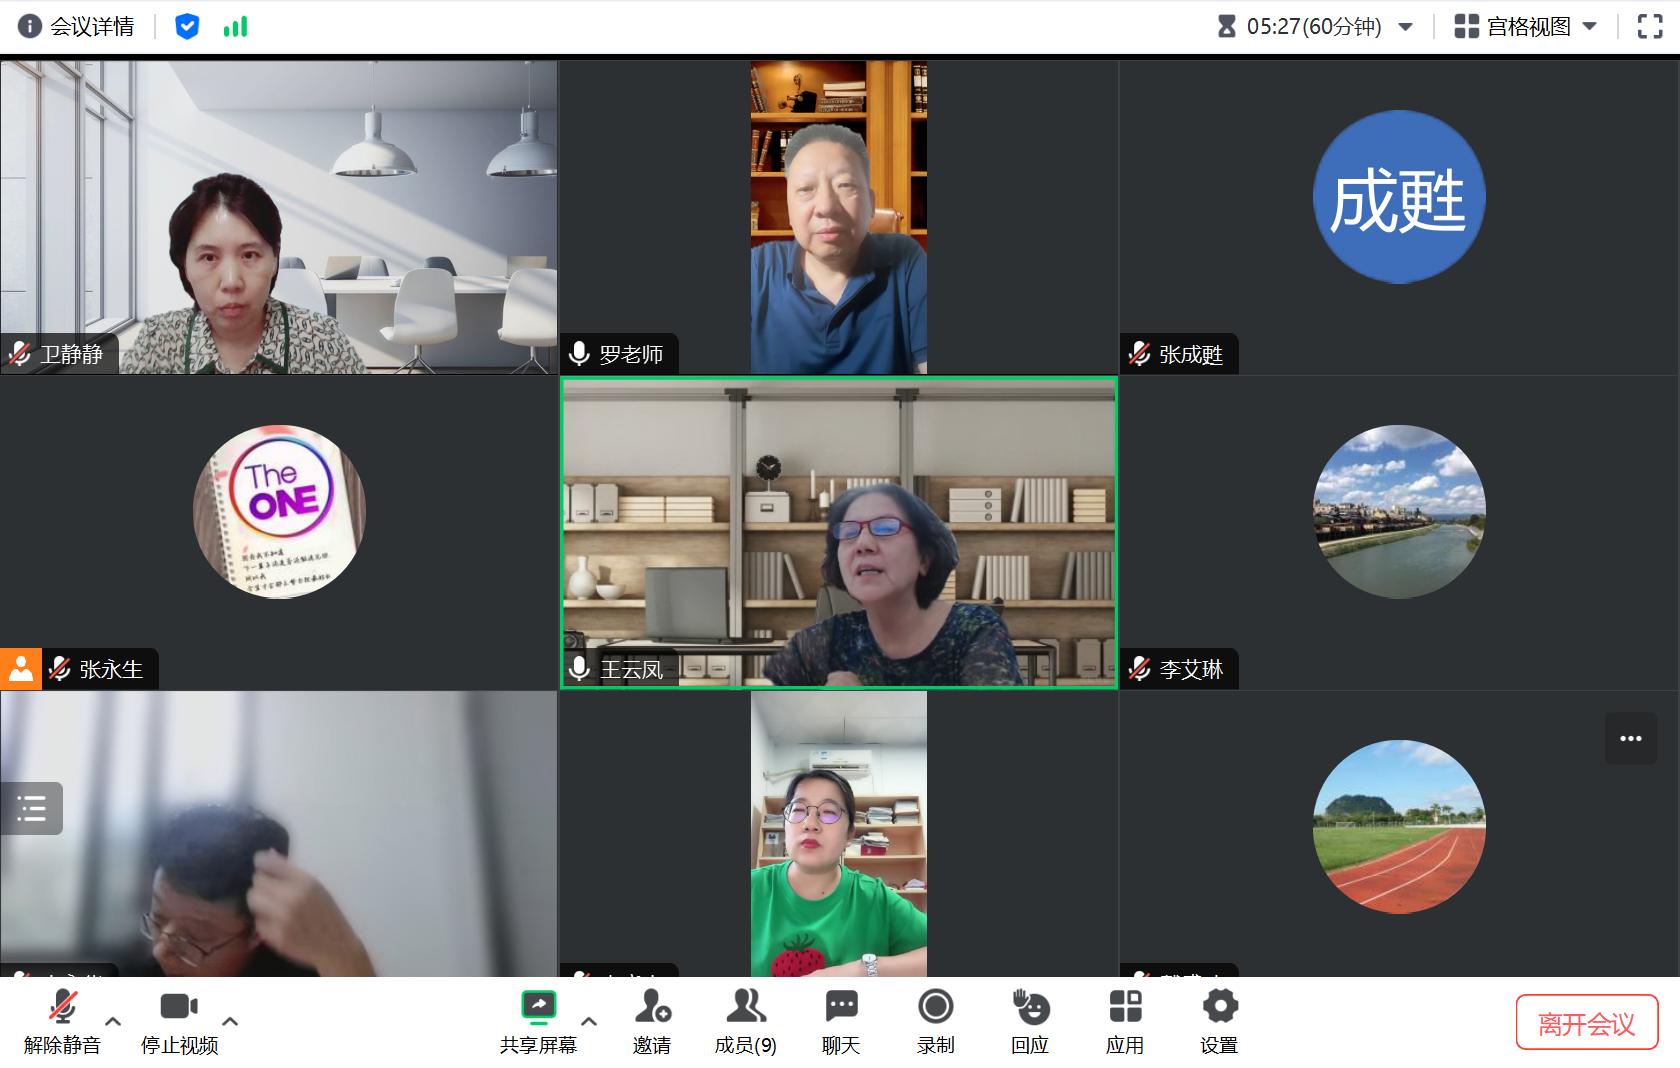
Task: Open the 应用 apps icon
Action: pos(1125,1008)
